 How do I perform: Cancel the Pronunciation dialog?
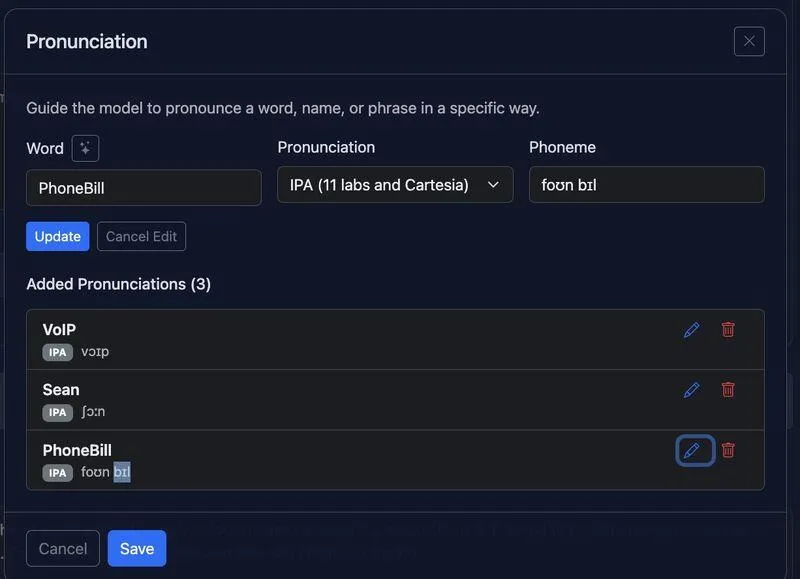pos(63,548)
